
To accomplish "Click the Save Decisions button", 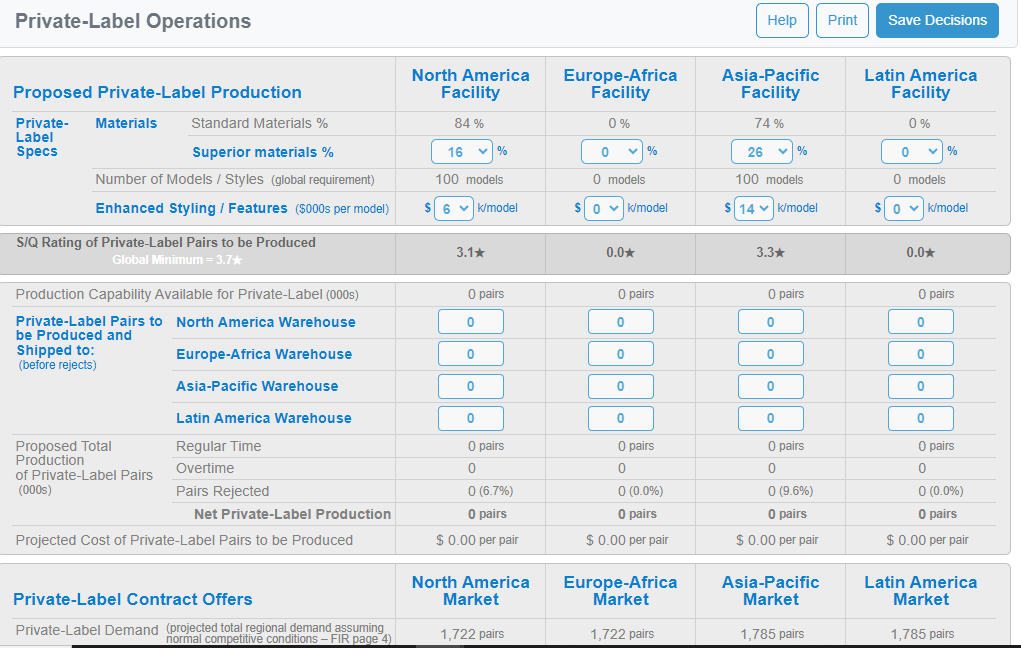I will [937, 20].
